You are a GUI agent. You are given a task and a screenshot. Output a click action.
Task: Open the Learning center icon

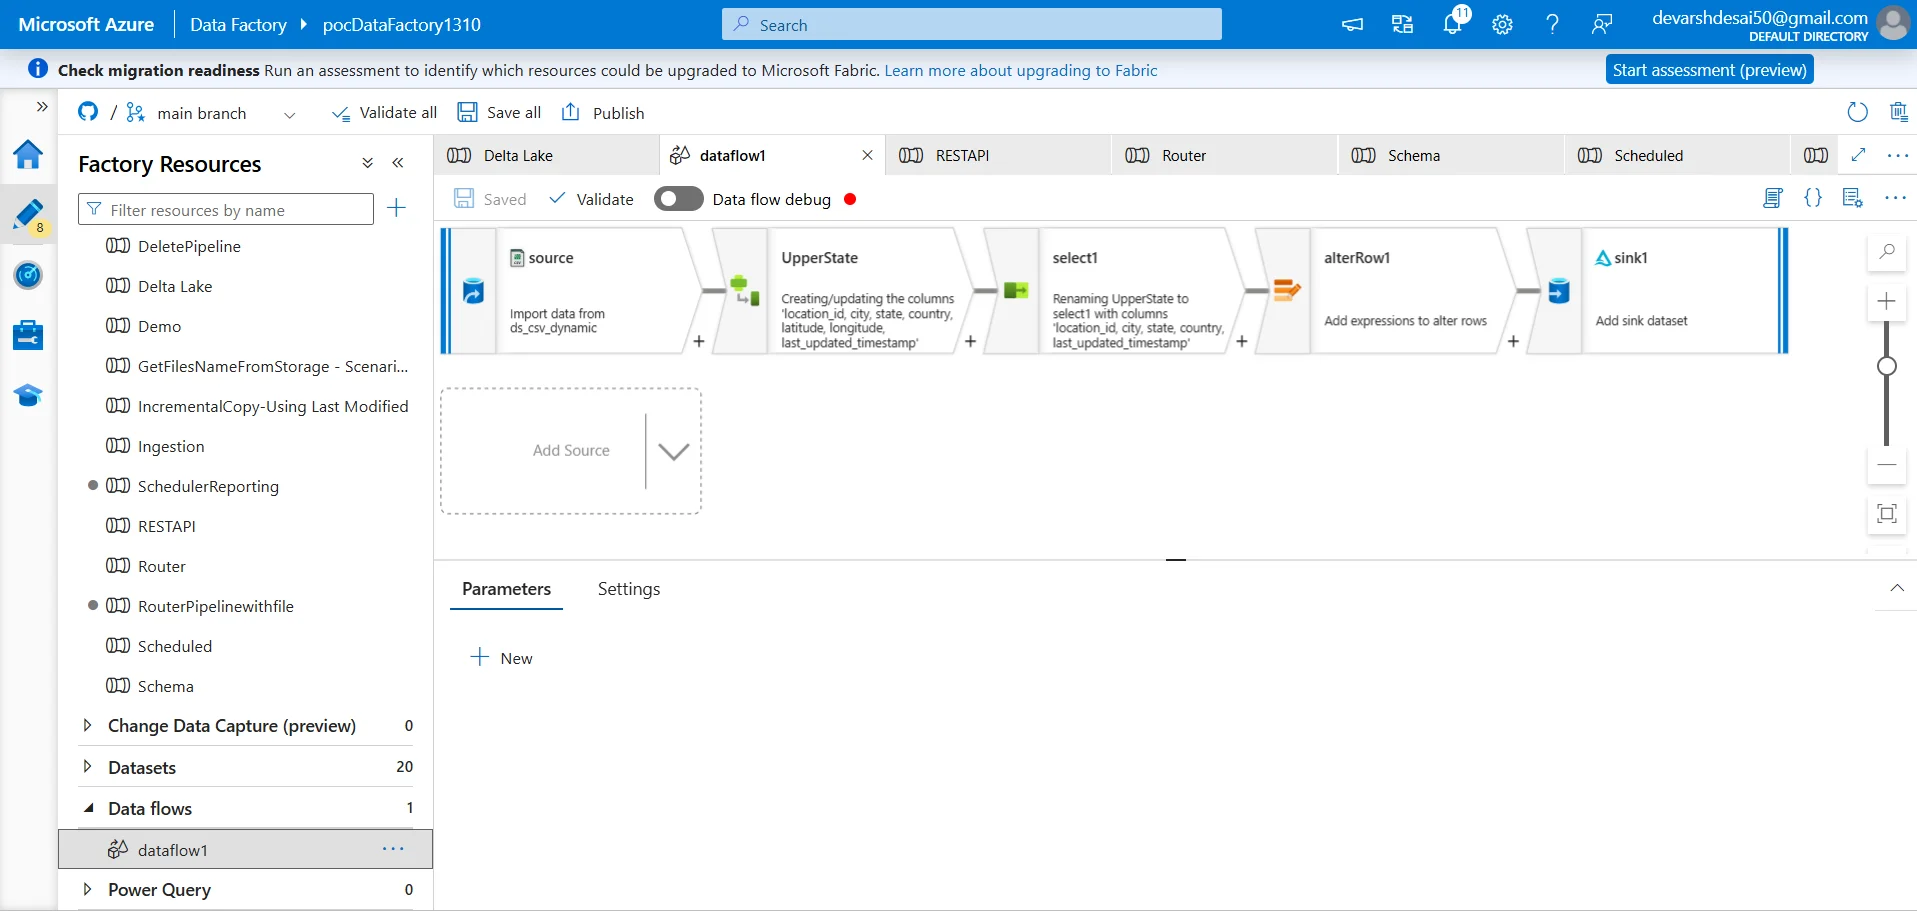tap(28, 396)
